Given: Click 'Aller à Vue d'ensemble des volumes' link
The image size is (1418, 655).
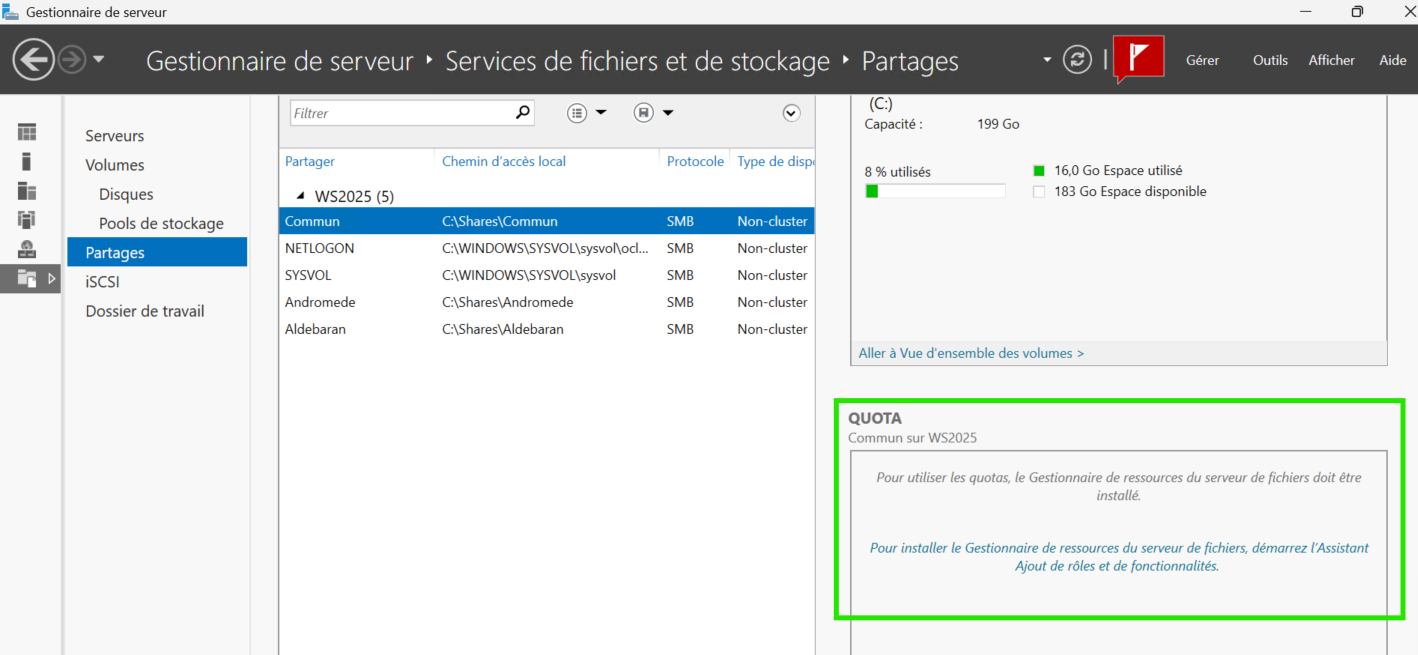Looking at the screenshot, I should click(971, 353).
